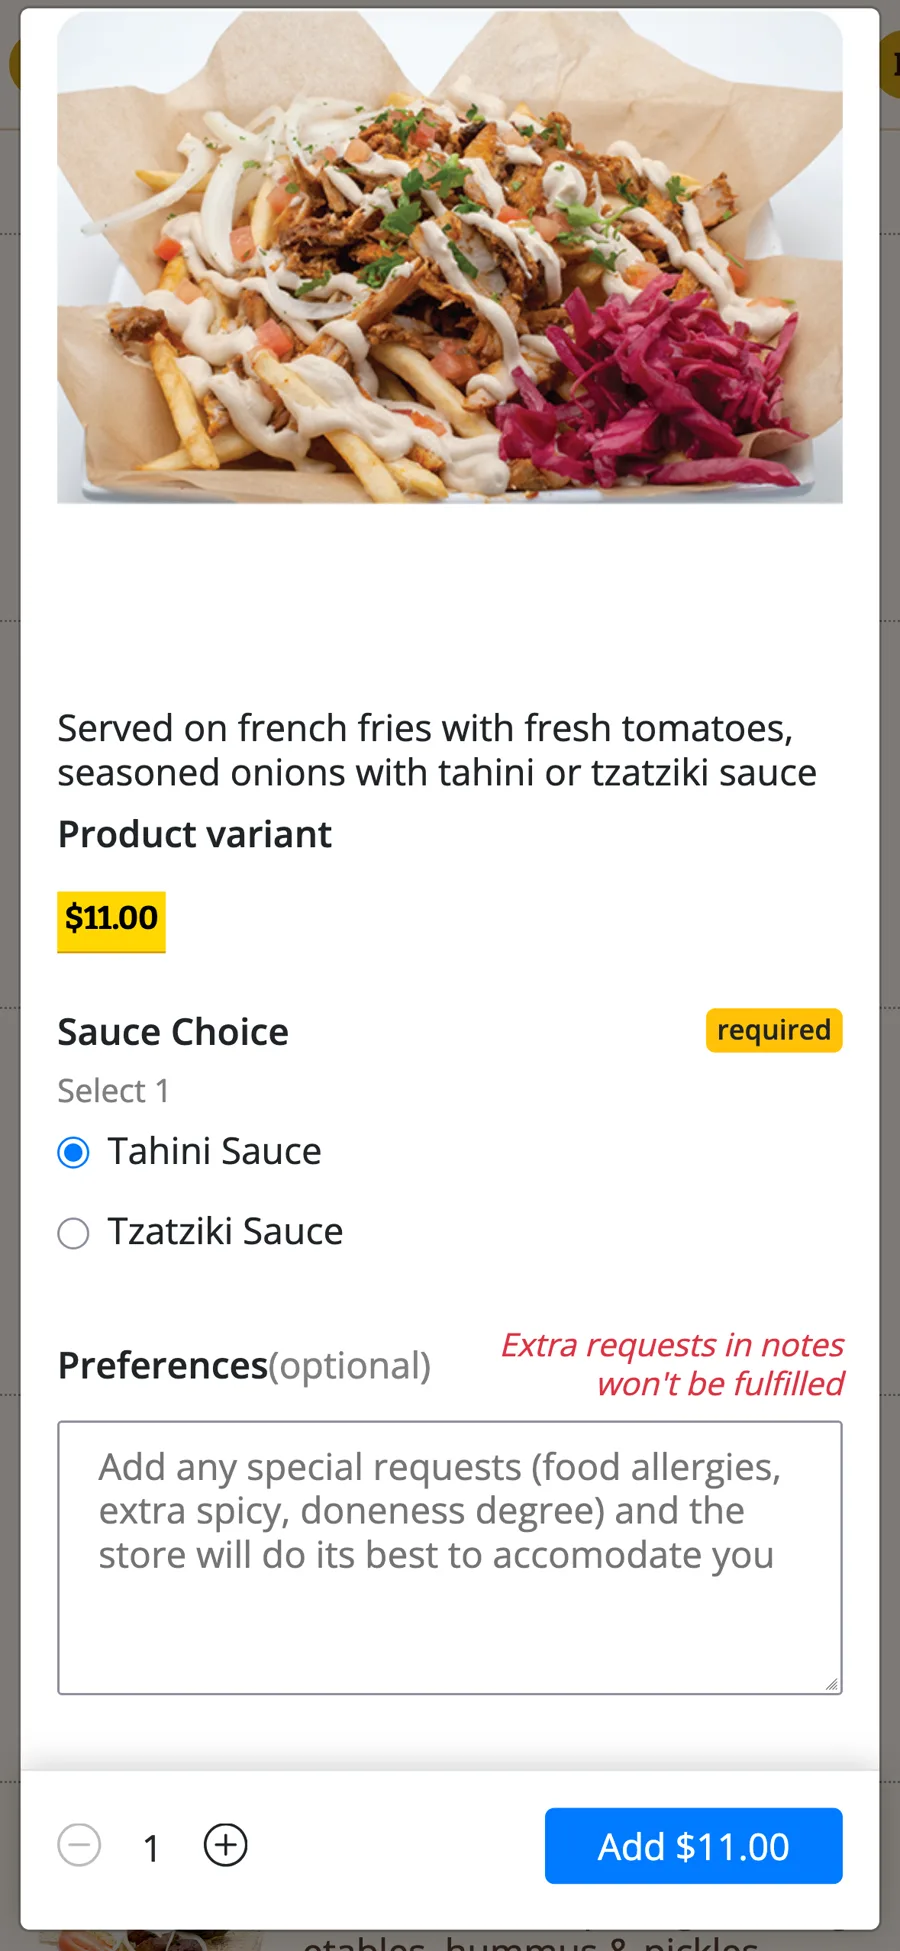Add item to cart for $11.00
The height and width of the screenshot is (1951, 900).
[693, 1846]
